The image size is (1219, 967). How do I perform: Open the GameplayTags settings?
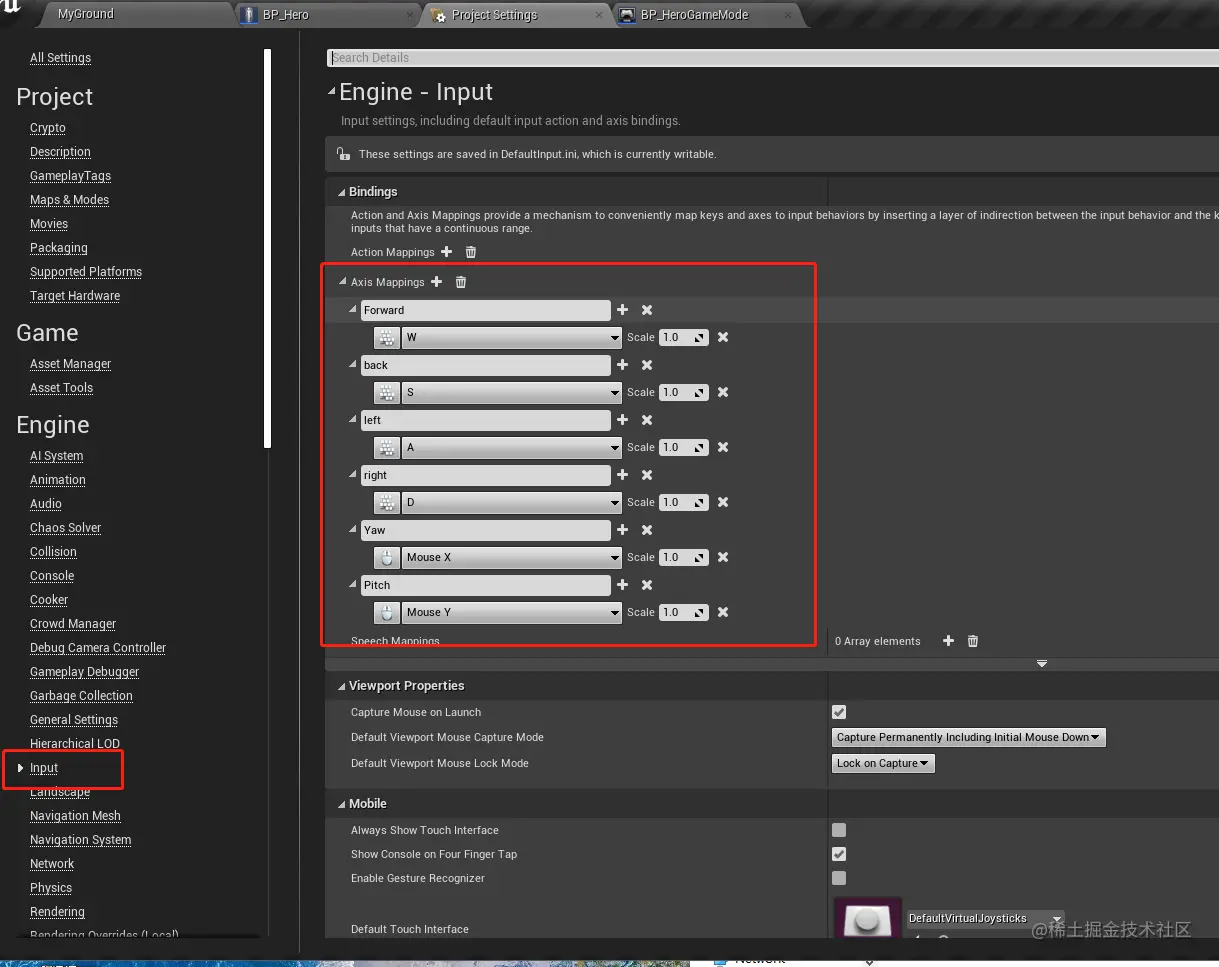[70, 176]
